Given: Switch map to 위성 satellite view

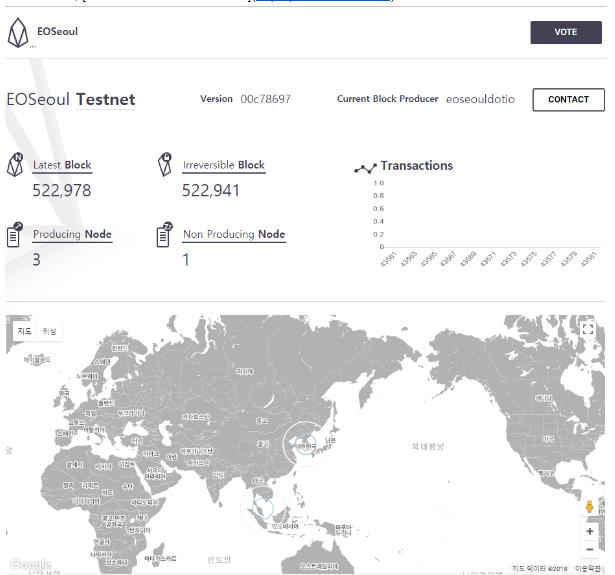Looking at the screenshot, I should point(49,331).
